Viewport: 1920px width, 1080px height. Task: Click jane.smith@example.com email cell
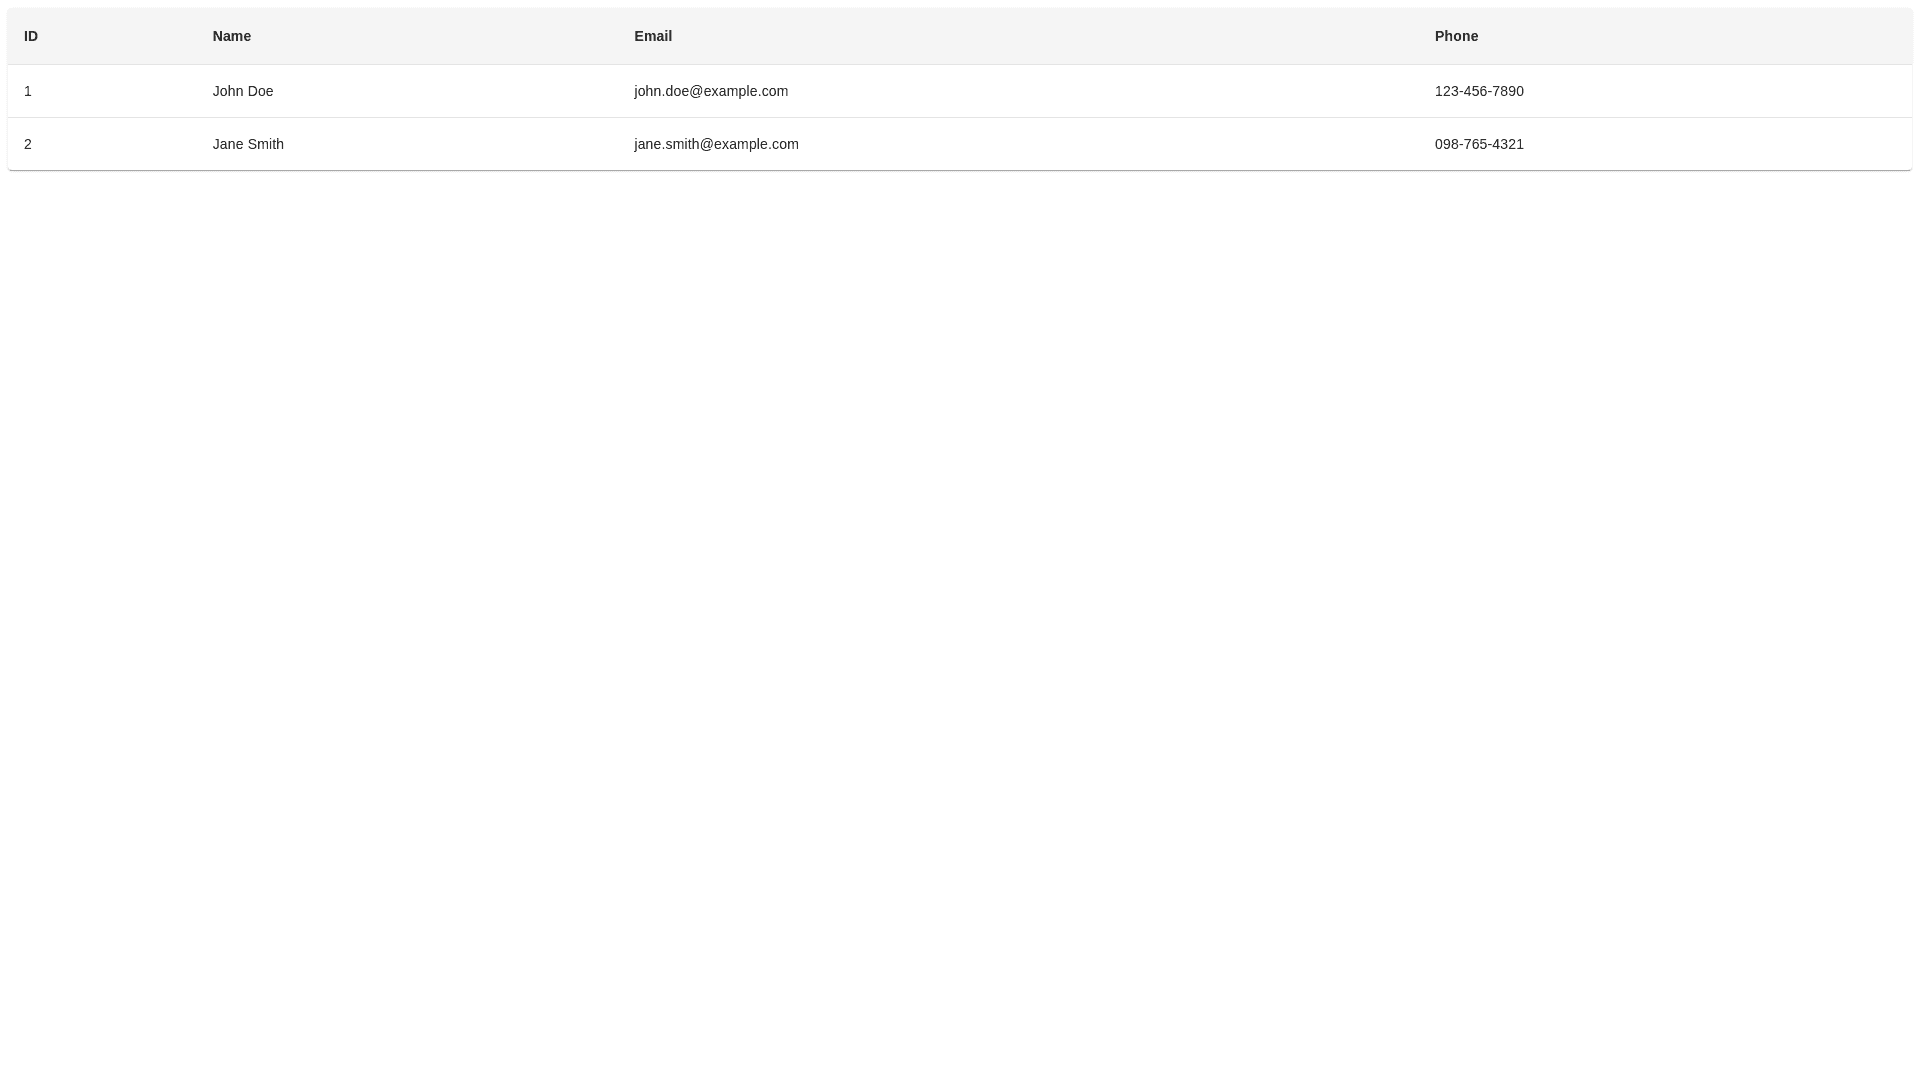coord(716,144)
